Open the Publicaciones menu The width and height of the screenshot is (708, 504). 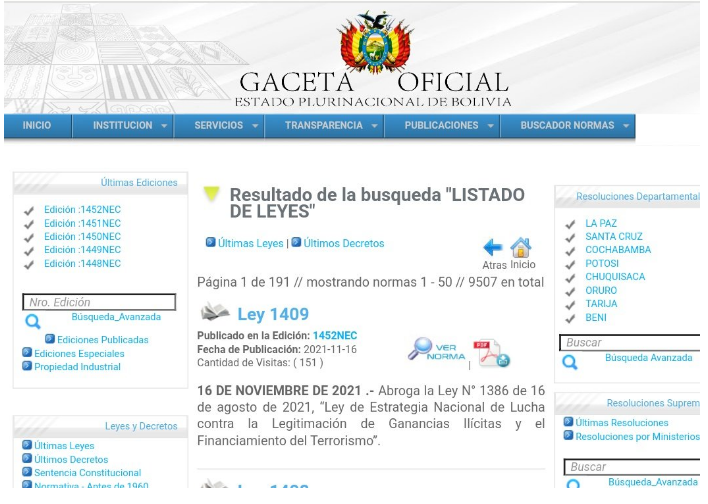point(442,126)
